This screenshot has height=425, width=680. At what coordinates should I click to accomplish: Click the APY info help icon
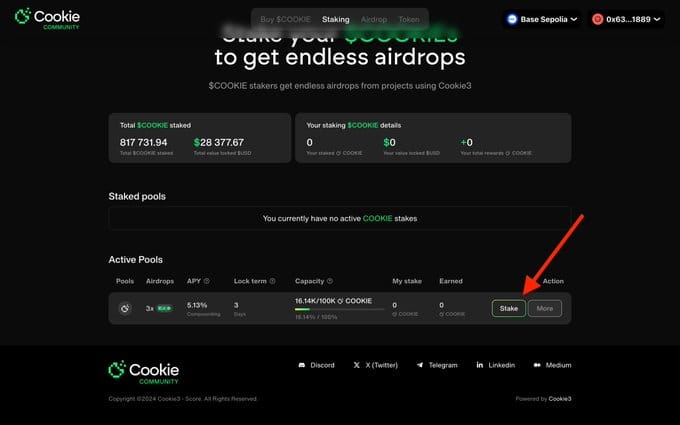point(206,281)
